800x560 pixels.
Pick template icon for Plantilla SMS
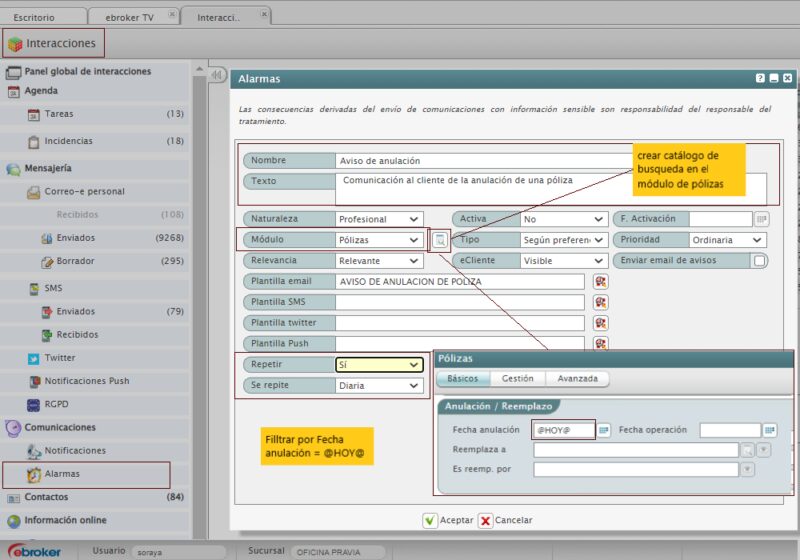(x=601, y=302)
